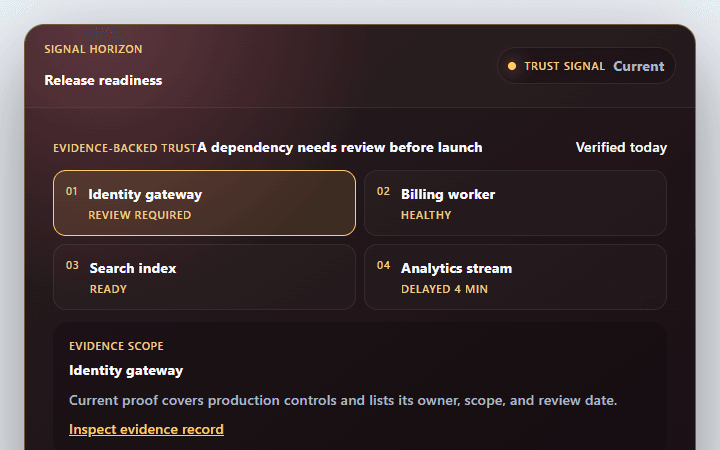Click the Delayed 4 Min status label

tap(444, 289)
